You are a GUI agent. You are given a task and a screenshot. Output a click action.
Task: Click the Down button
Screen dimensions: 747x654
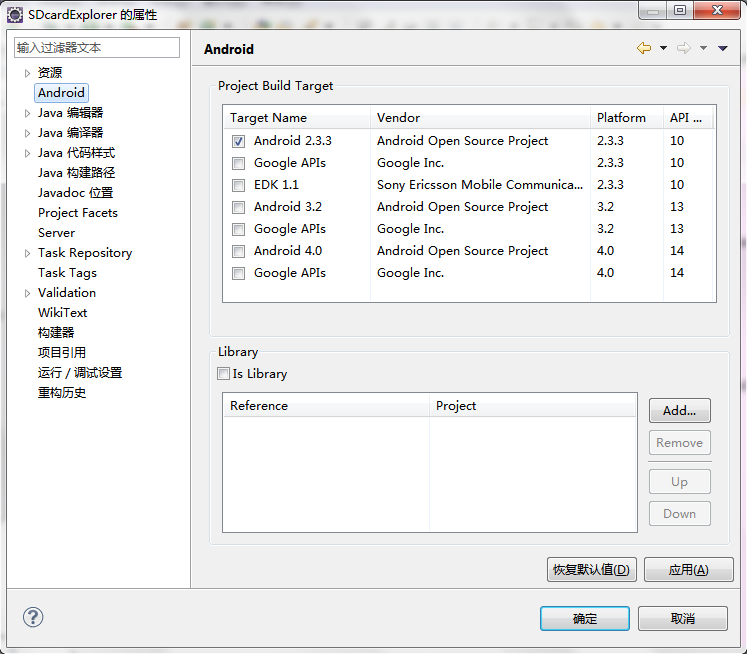click(x=679, y=513)
